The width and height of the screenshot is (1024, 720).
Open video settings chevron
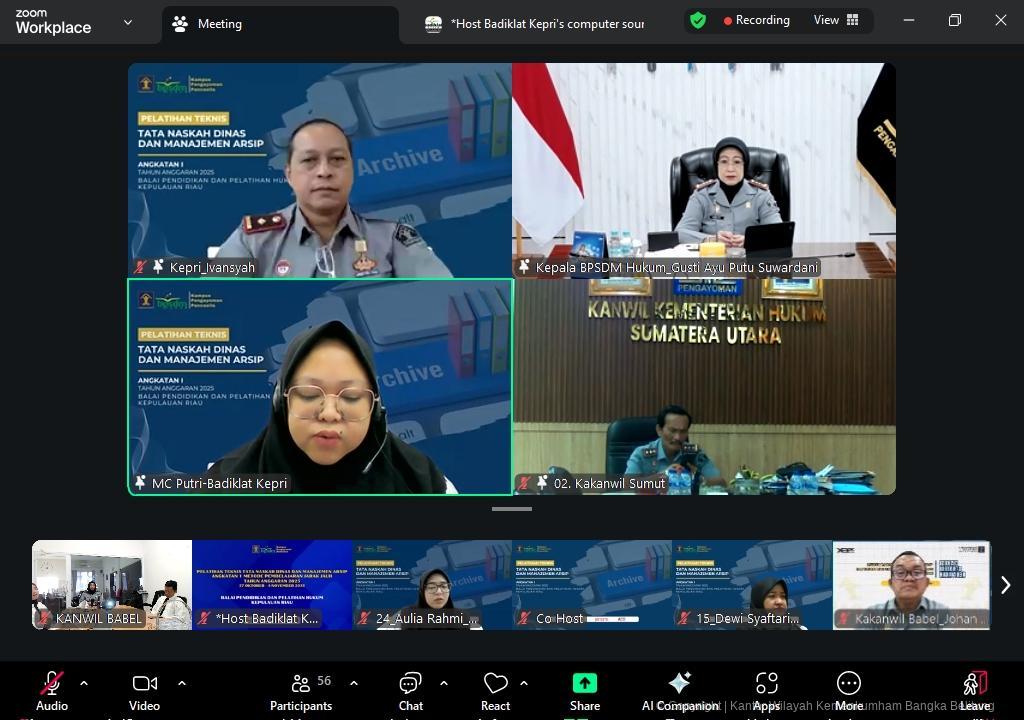181,683
